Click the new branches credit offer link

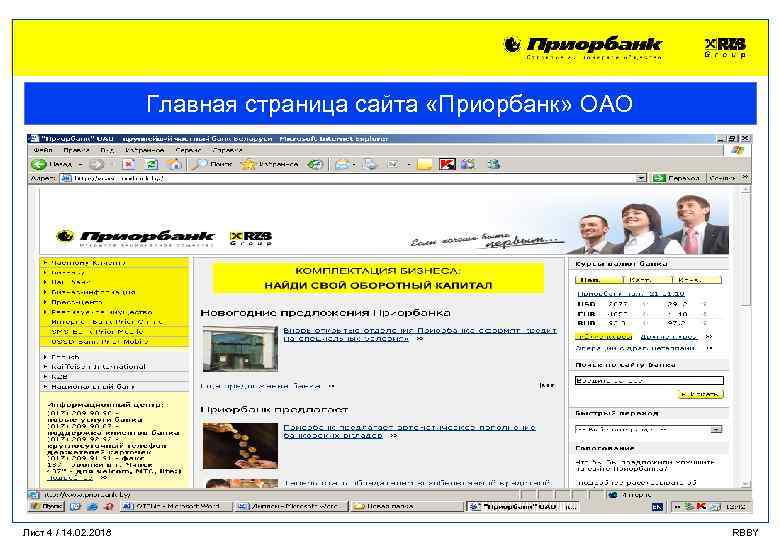(420, 334)
